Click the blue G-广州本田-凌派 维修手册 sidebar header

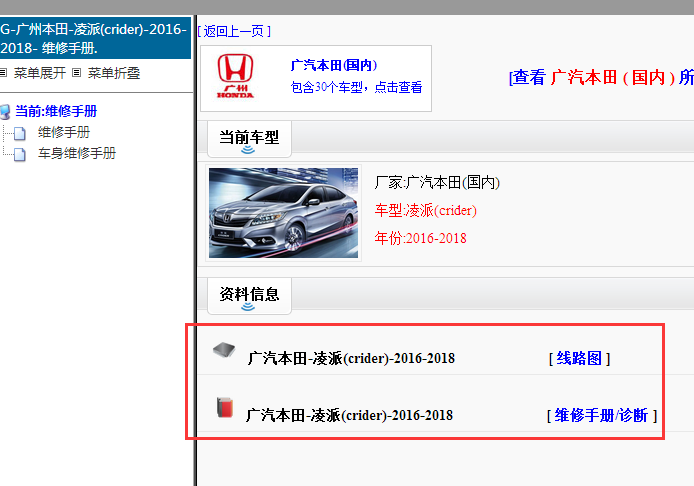pos(95,38)
